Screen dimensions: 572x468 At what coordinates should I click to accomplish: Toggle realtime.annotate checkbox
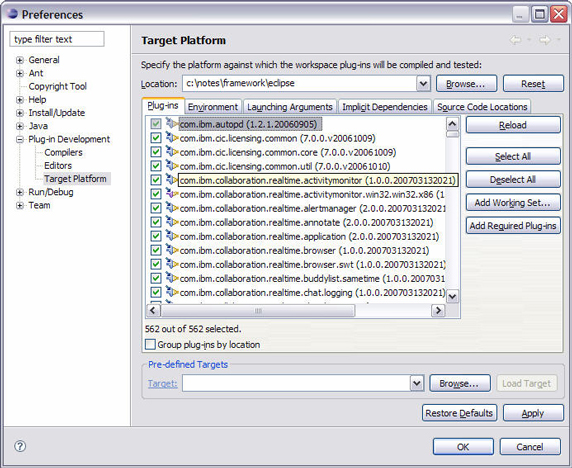point(156,222)
